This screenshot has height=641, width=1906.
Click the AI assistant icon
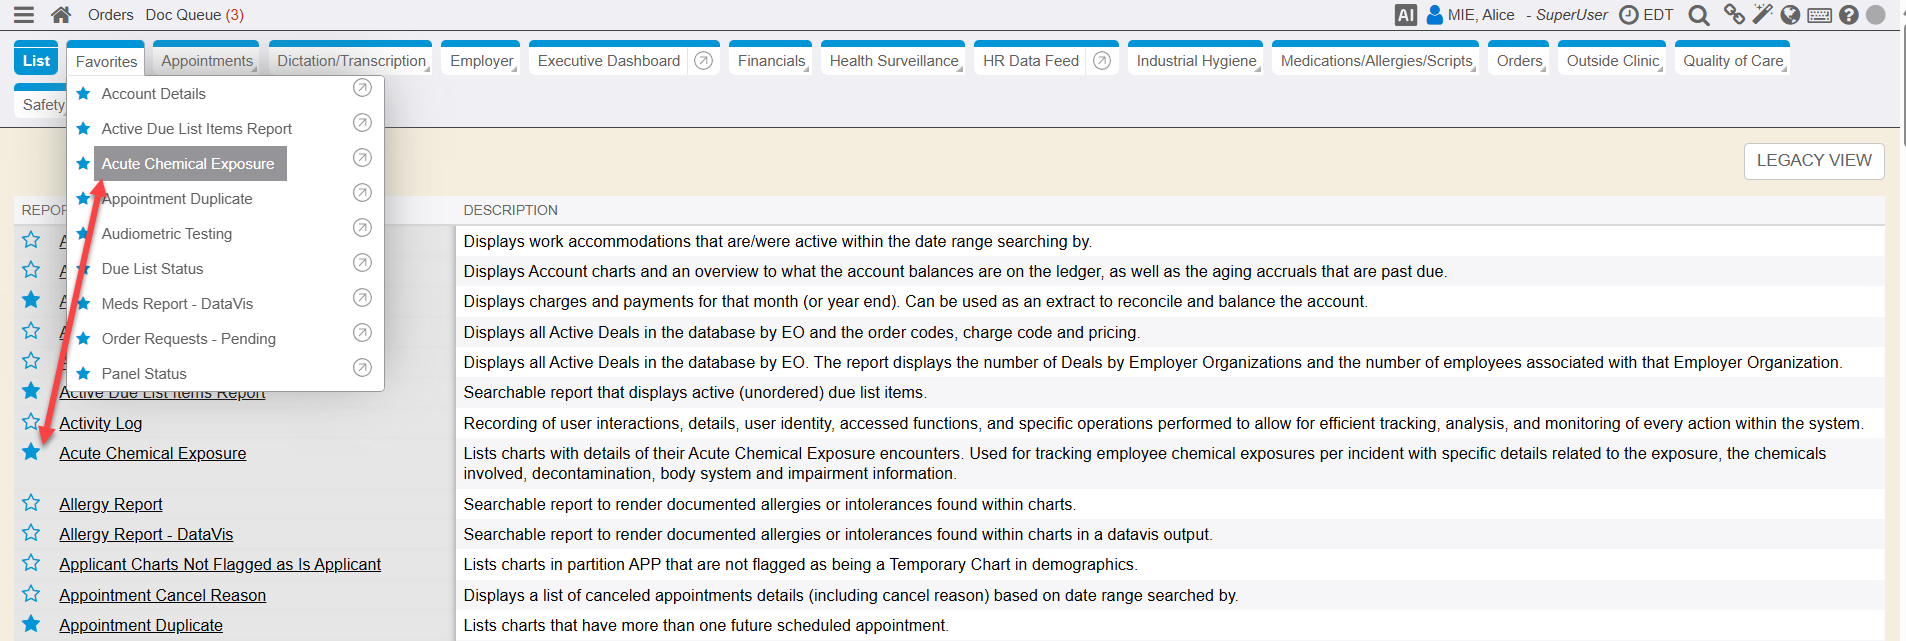point(1405,15)
